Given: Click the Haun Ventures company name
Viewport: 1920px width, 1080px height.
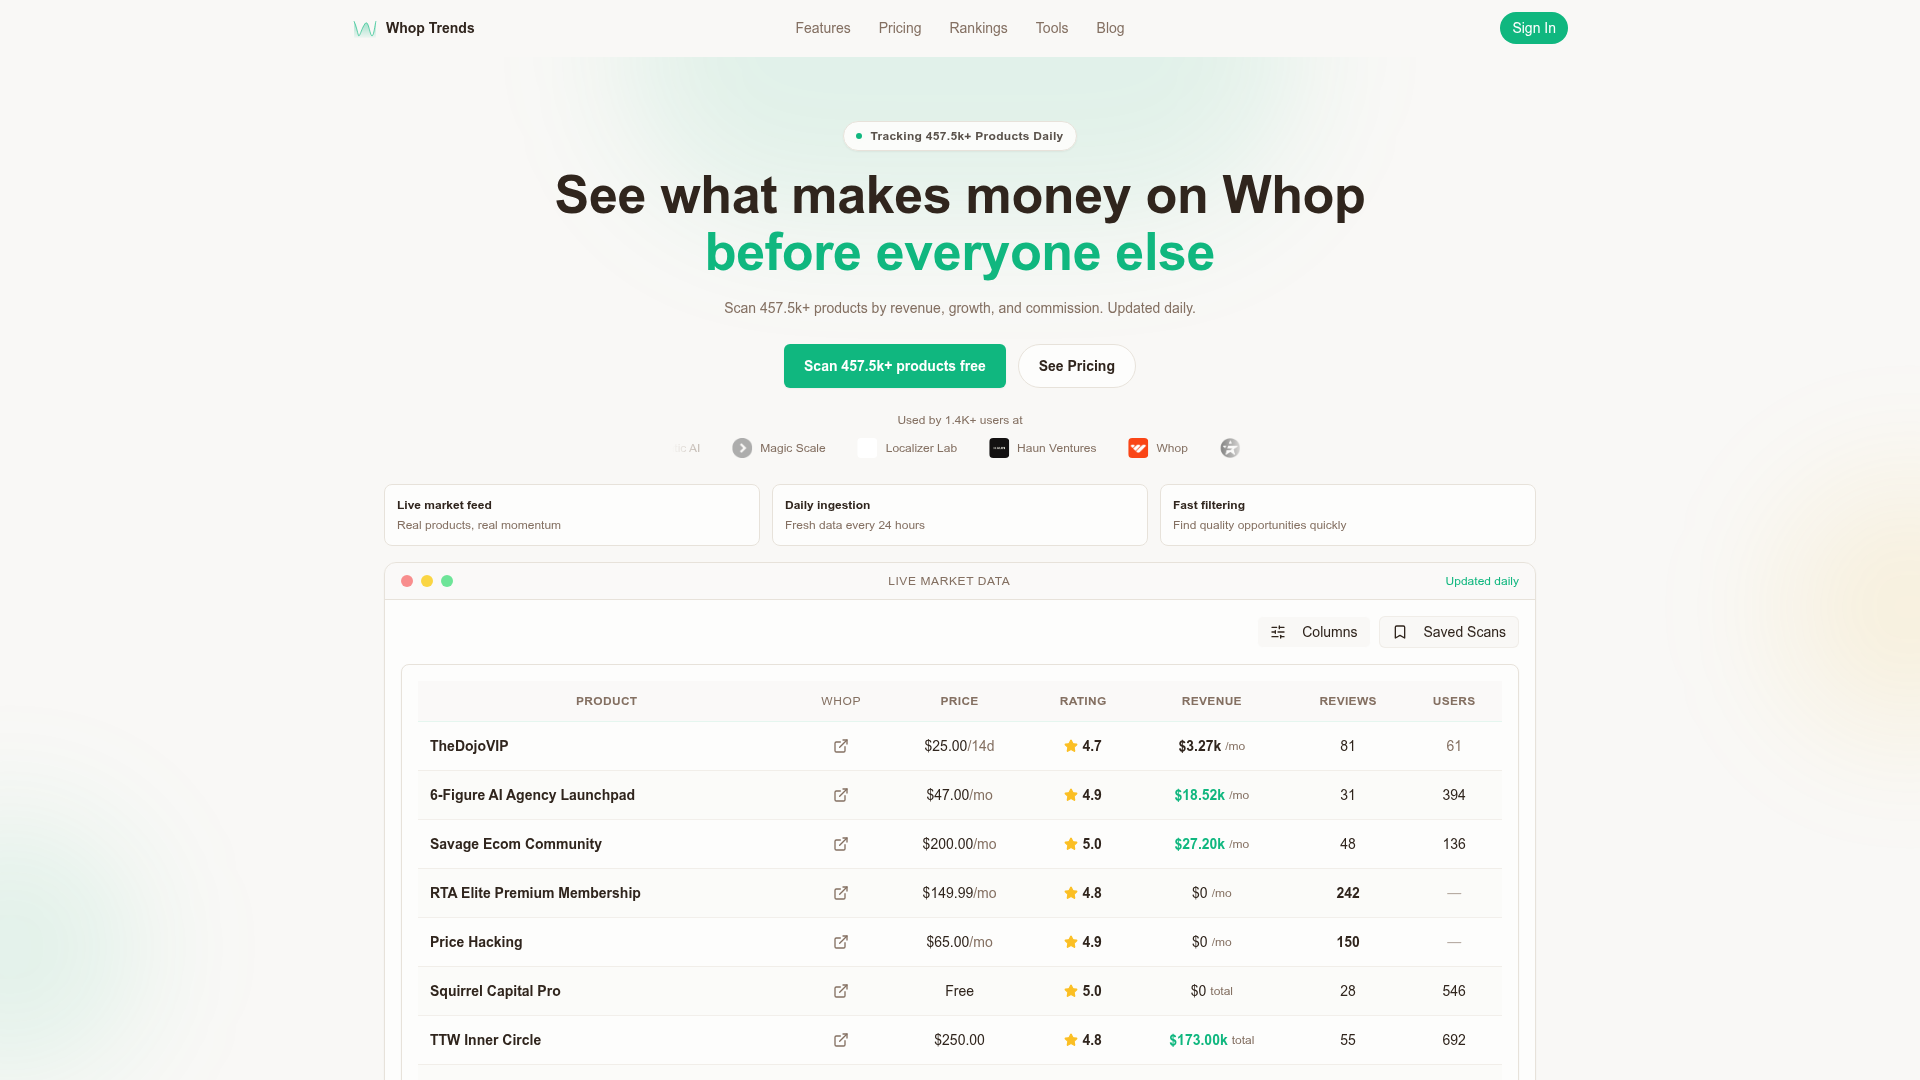Looking at the screenshot, I should tap(1056, 448).
